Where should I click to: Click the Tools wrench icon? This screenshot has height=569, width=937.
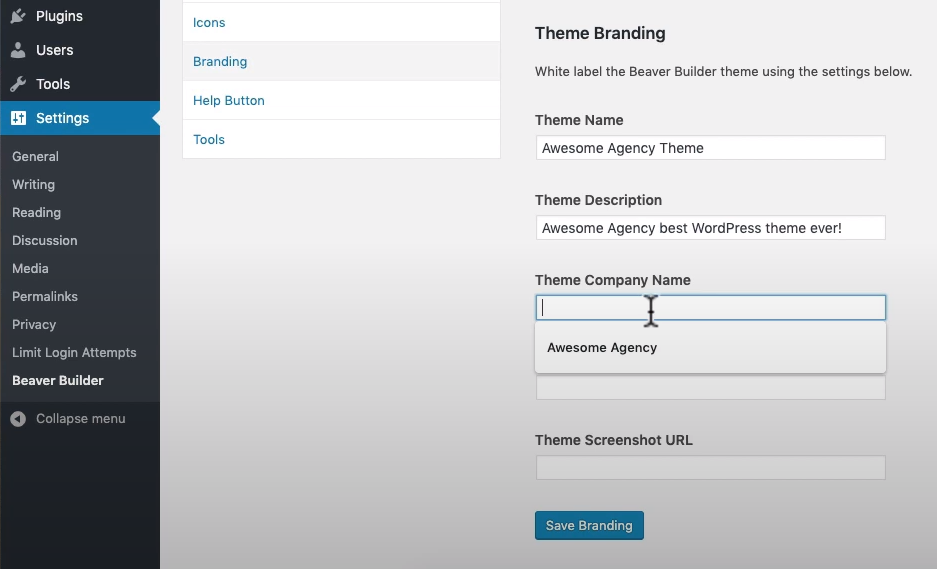[18, 84]
